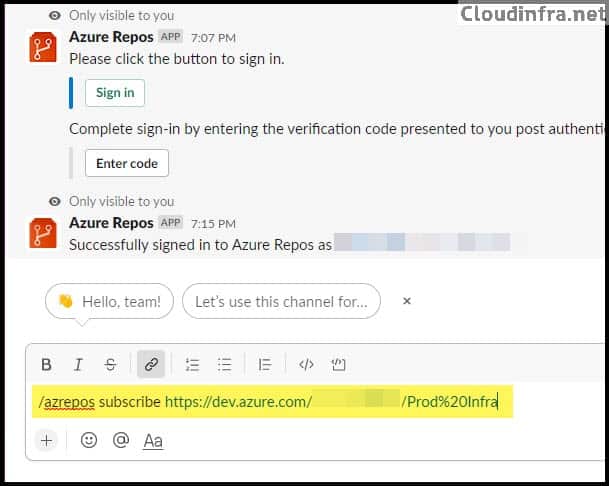
Task: Insert a code block
Action: tap(338, 364)
